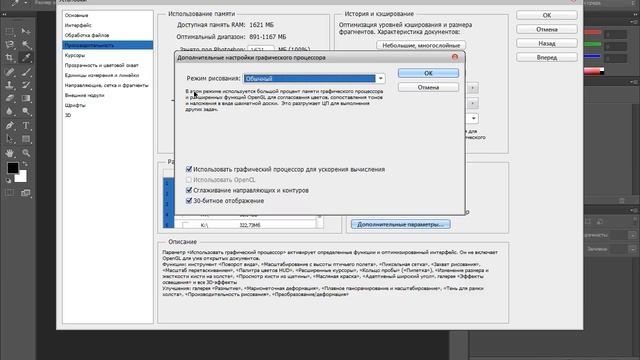Select the Hand tool

9,153
